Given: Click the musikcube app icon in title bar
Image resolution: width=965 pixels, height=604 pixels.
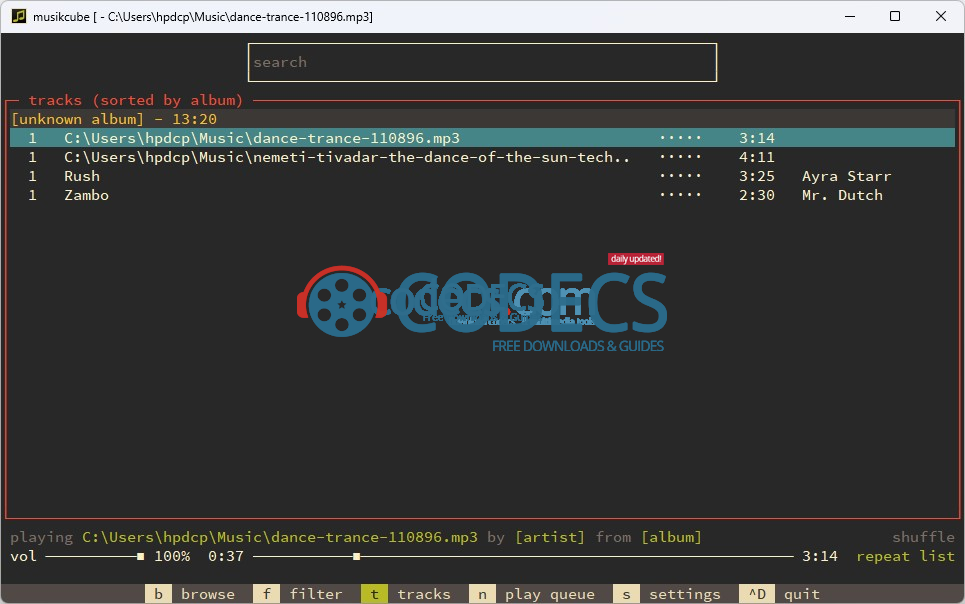Looking at the screenshot, I should click(19, 16).
